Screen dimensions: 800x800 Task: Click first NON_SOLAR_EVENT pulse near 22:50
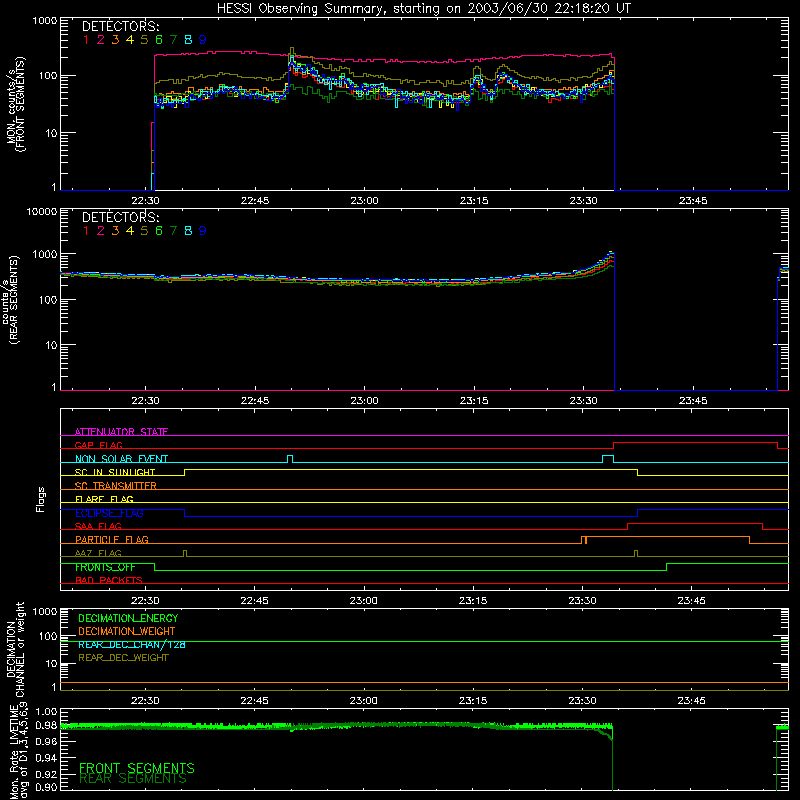pyautogui.click(x=290, y=459)
